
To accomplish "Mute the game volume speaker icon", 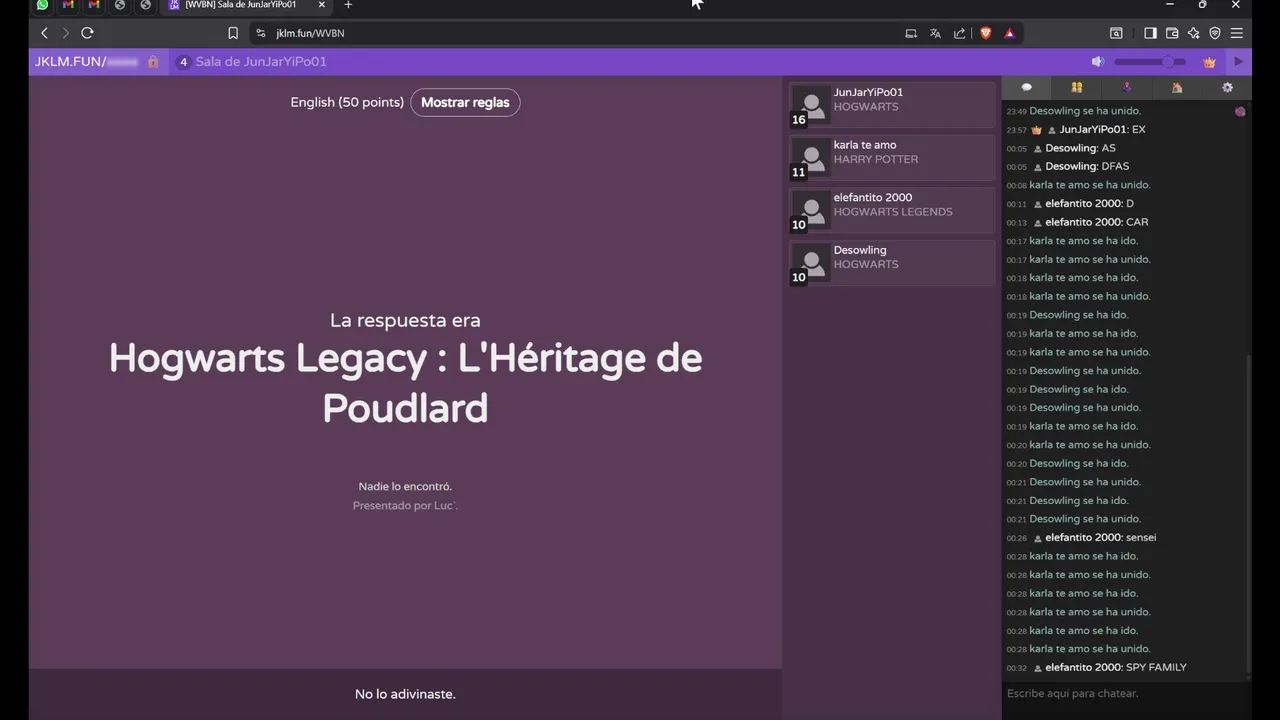I will [x=1098, y=62].
